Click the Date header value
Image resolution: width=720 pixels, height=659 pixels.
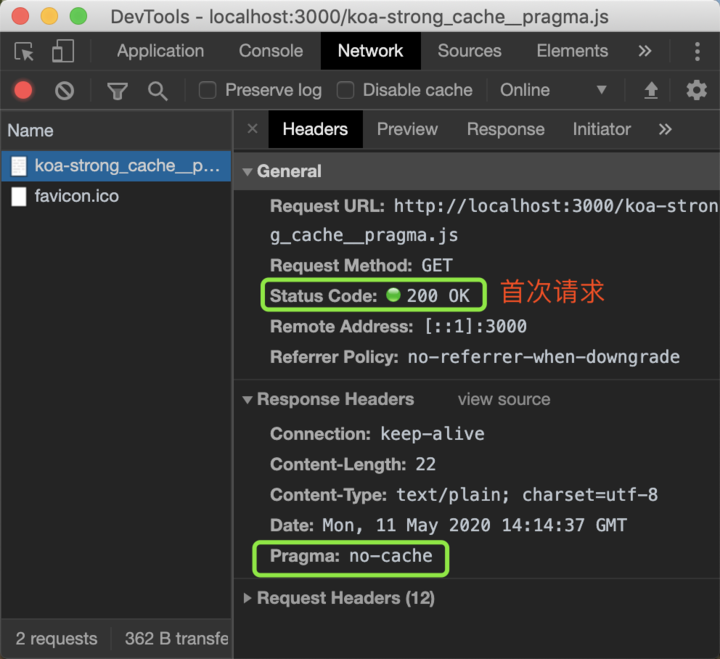[474, 525]
